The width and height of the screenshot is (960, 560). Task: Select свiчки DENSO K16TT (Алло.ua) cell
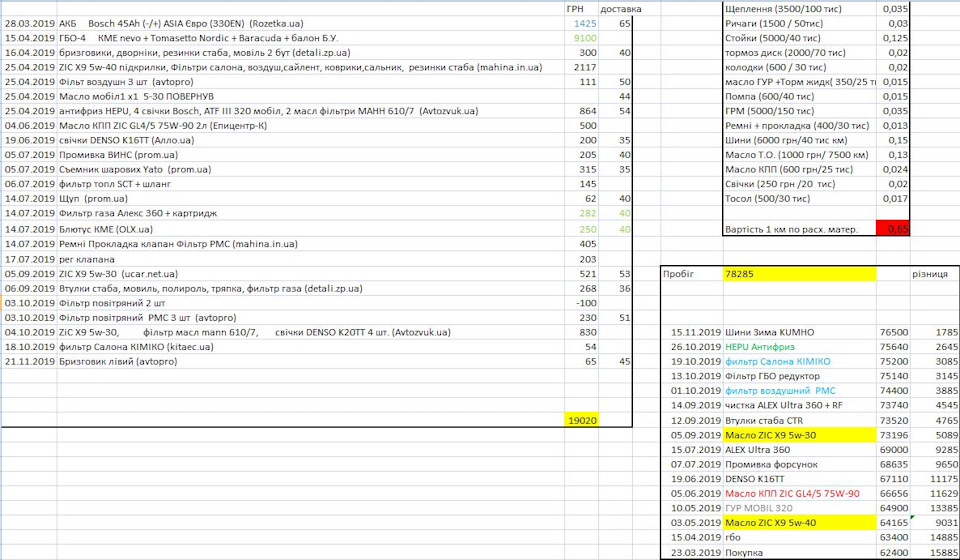click(x=310, y=140)
